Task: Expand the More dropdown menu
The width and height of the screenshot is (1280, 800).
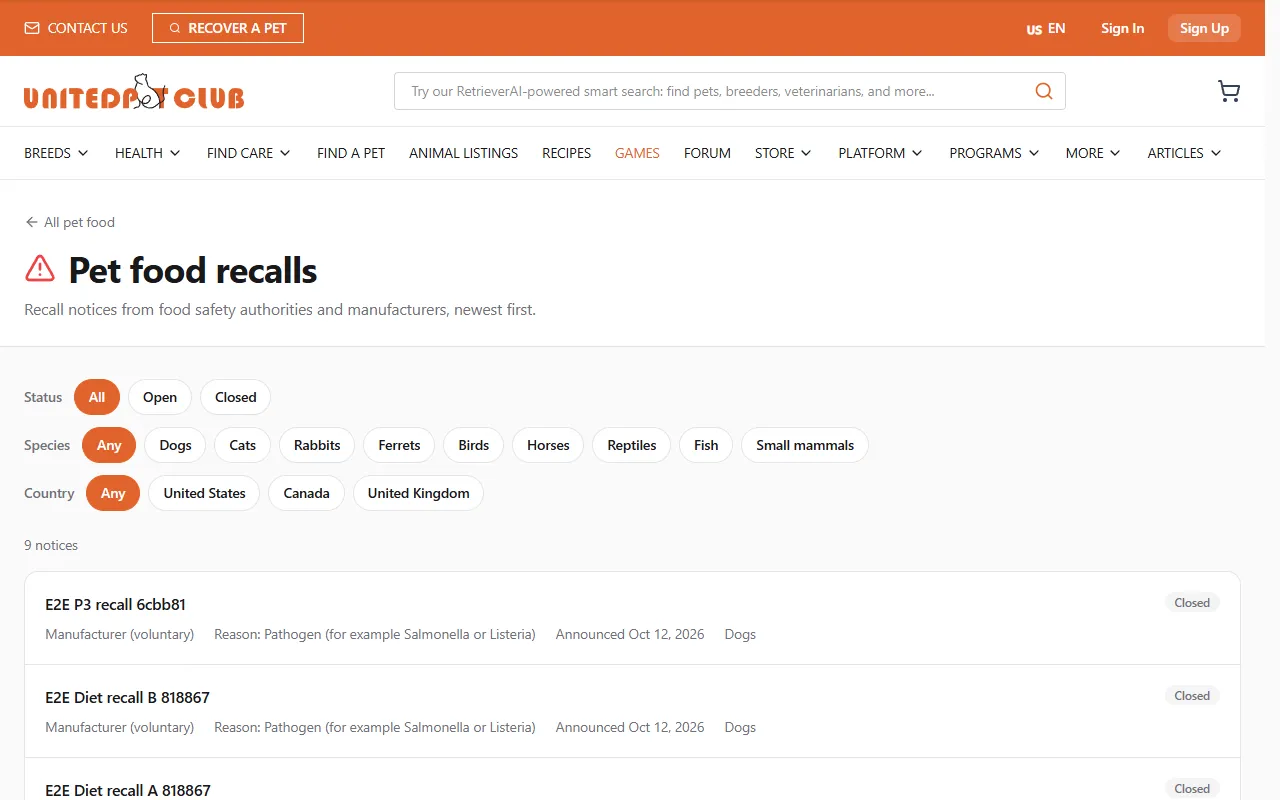Action: 1093,153
